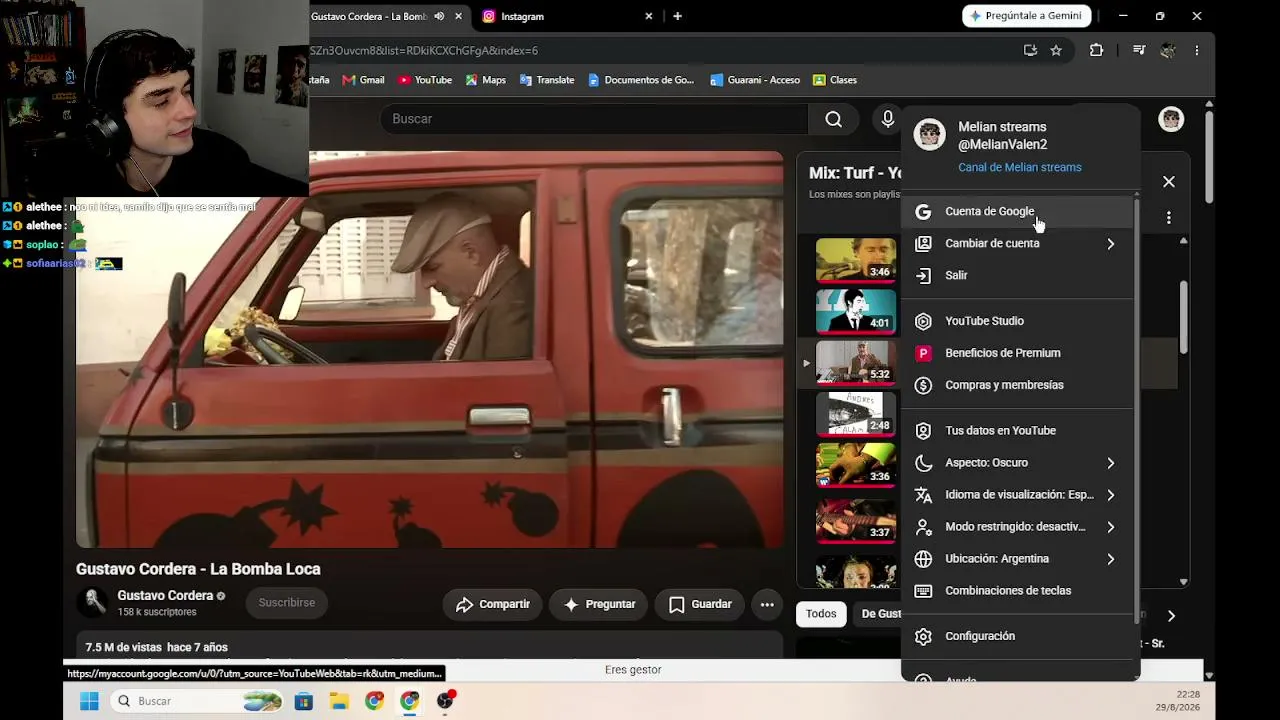The width and height of the screenshot is (1280, 720).
Task: Open YouTube Studio from the menu
Action: (x=1018, y=321)
